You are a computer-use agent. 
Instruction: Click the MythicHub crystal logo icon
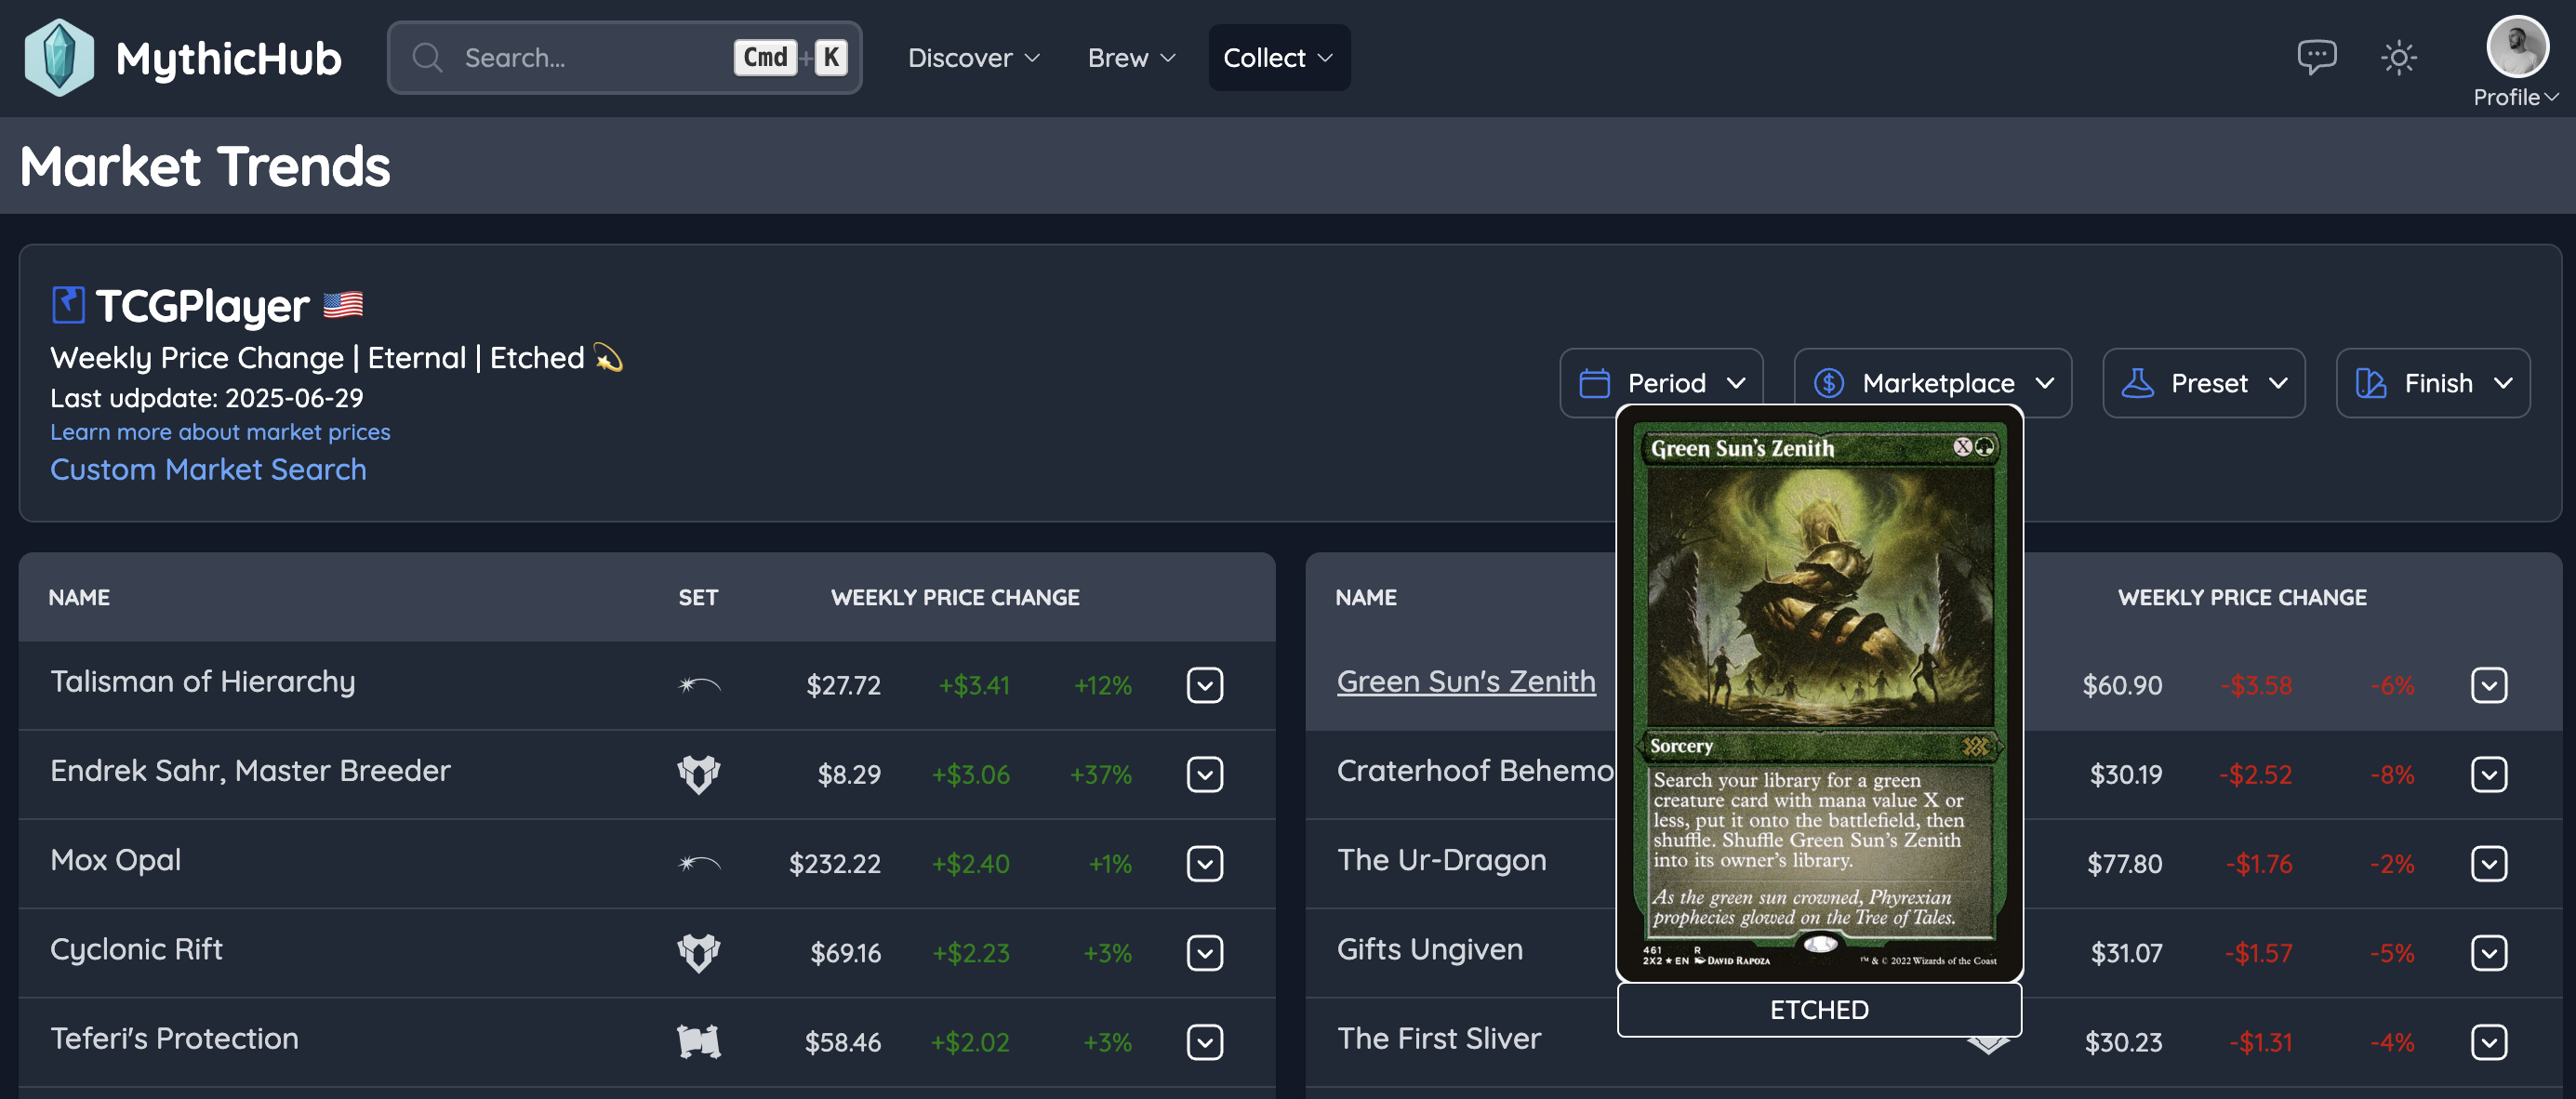(x=59, y=58)
